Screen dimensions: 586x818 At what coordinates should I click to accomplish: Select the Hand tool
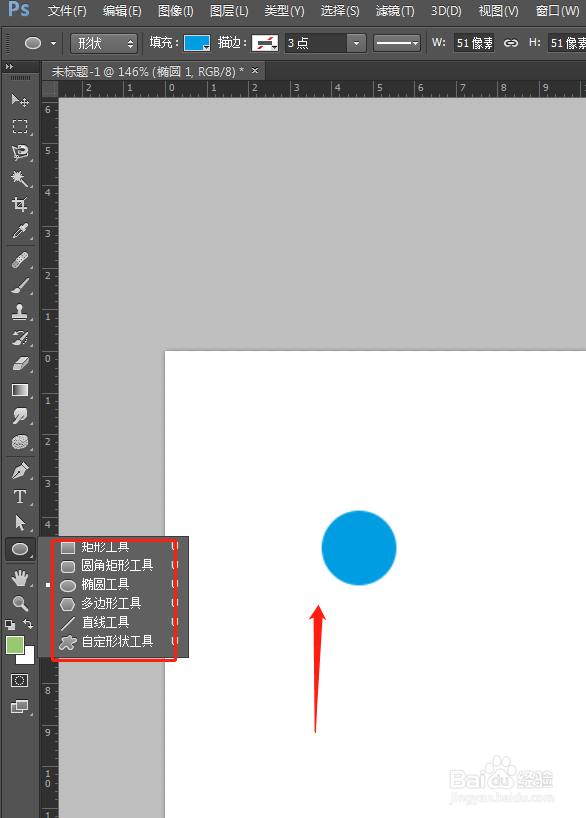point(20,578)
